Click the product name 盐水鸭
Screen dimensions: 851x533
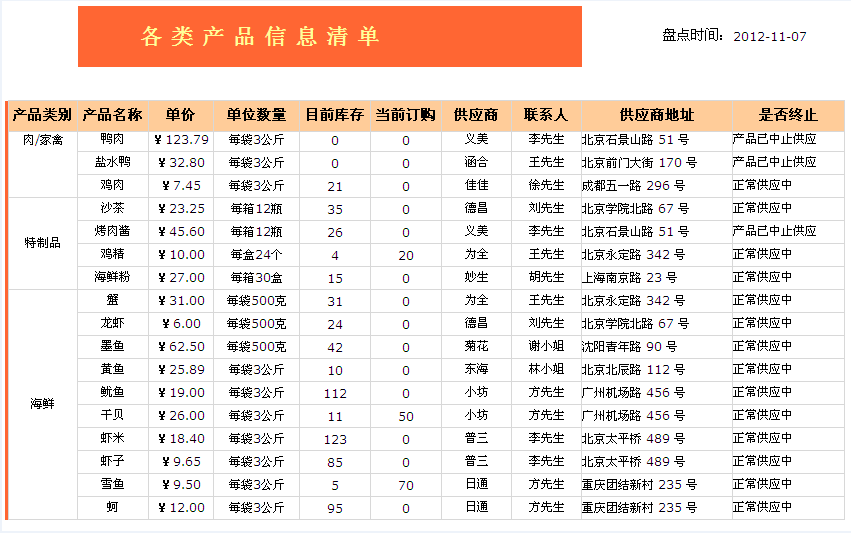(x=112, y=162)
